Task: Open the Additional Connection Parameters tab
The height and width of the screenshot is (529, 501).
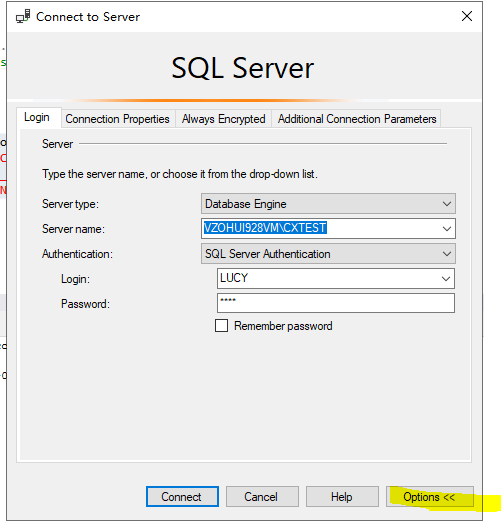Action: [357, 119]
